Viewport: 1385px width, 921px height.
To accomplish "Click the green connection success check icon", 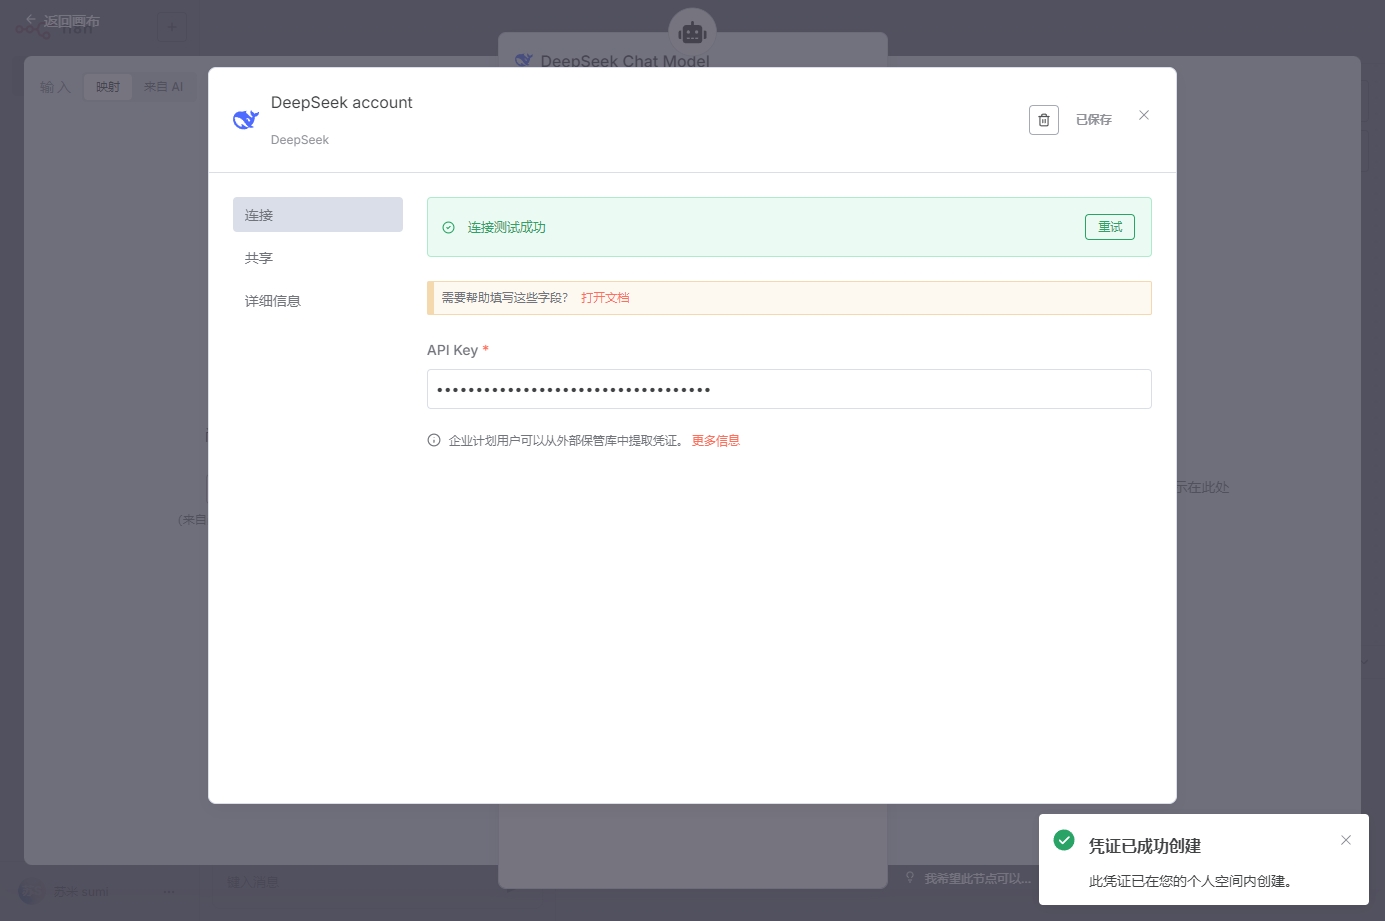I will 448,228.
